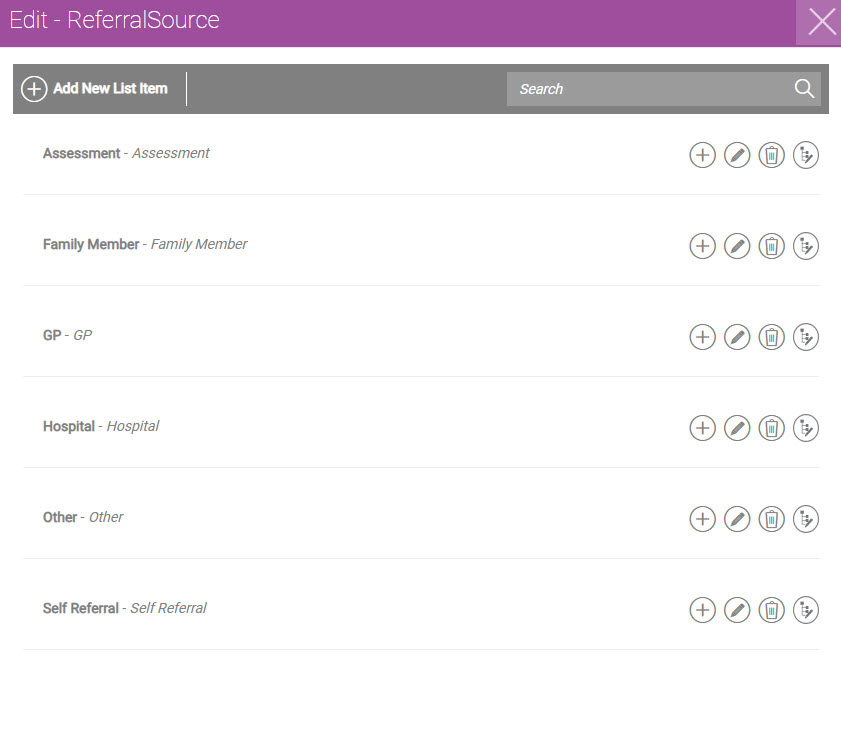The height and width of the screenshot is (730, 841).
Task: Close the Edit ReferralSource dialog
Action: coord(820,23)
